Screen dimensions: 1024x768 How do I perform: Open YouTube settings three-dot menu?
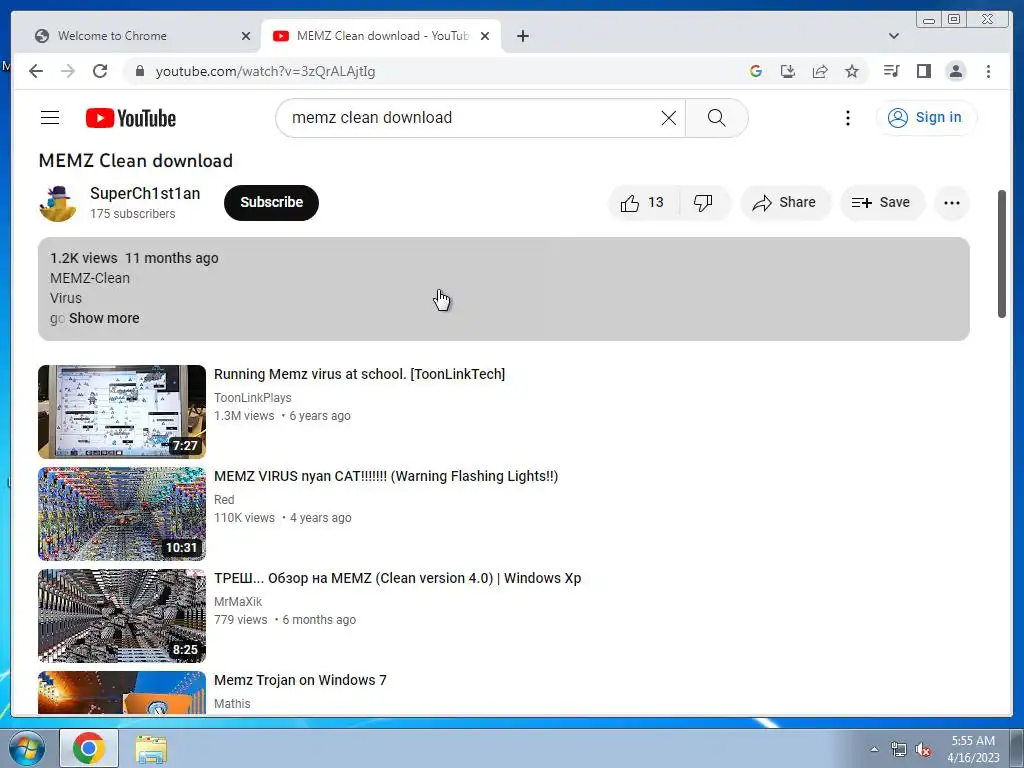[x=848, y=118]
